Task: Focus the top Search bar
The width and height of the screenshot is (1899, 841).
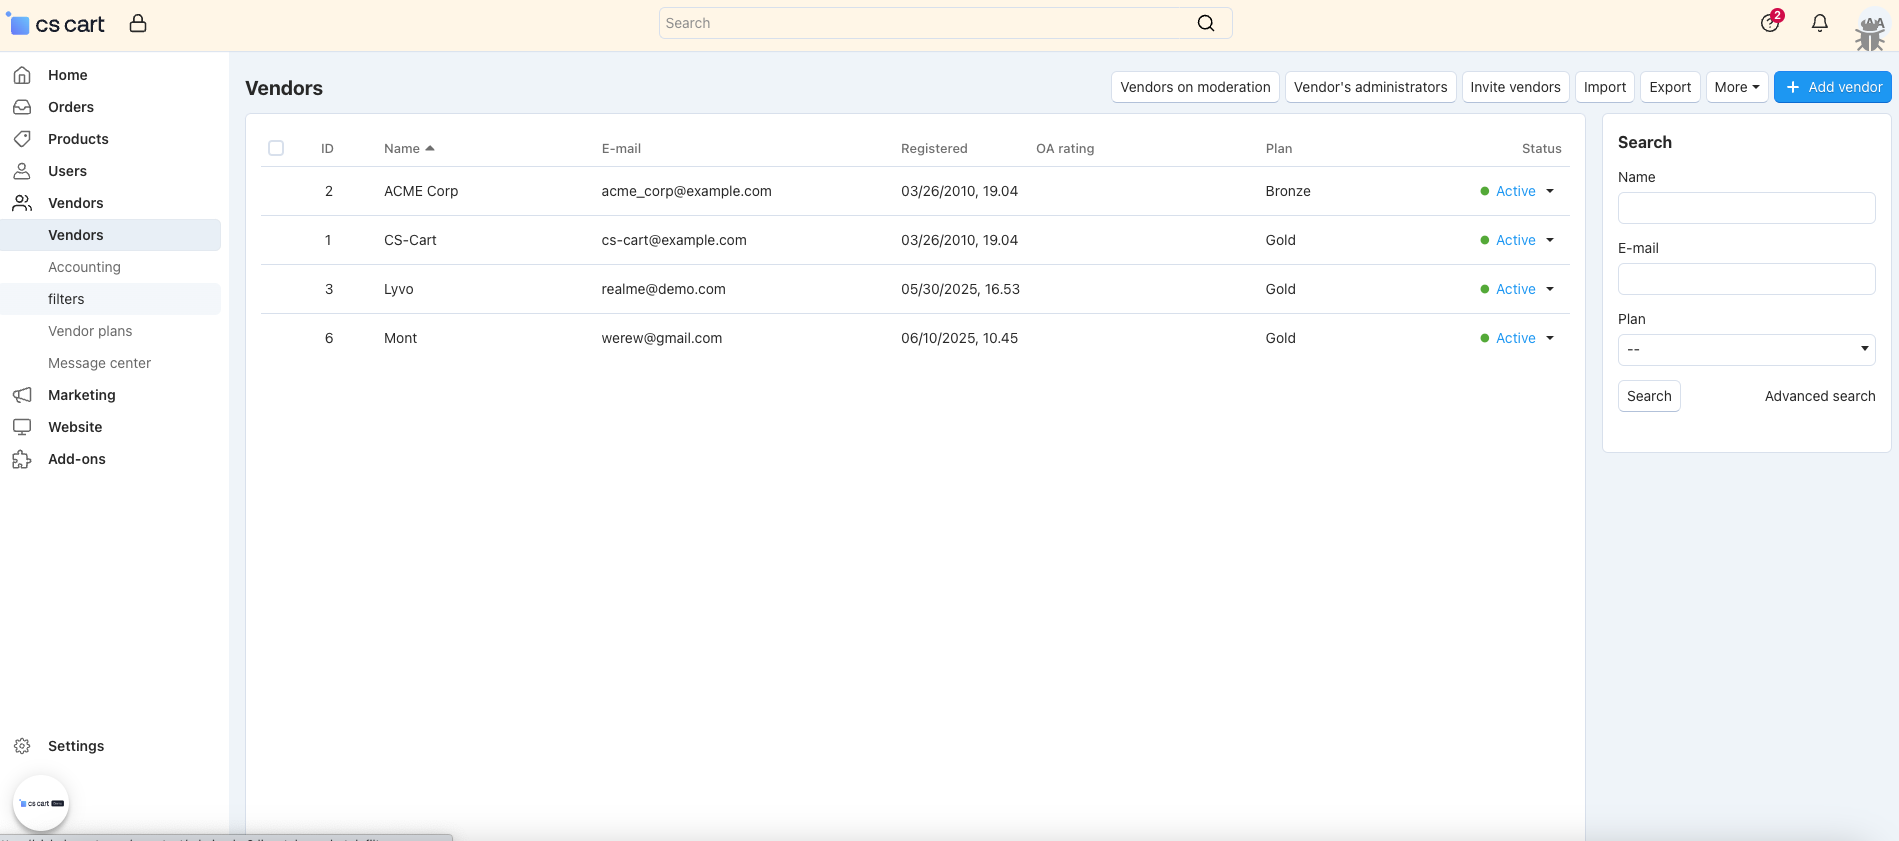Action: point(945,23)
